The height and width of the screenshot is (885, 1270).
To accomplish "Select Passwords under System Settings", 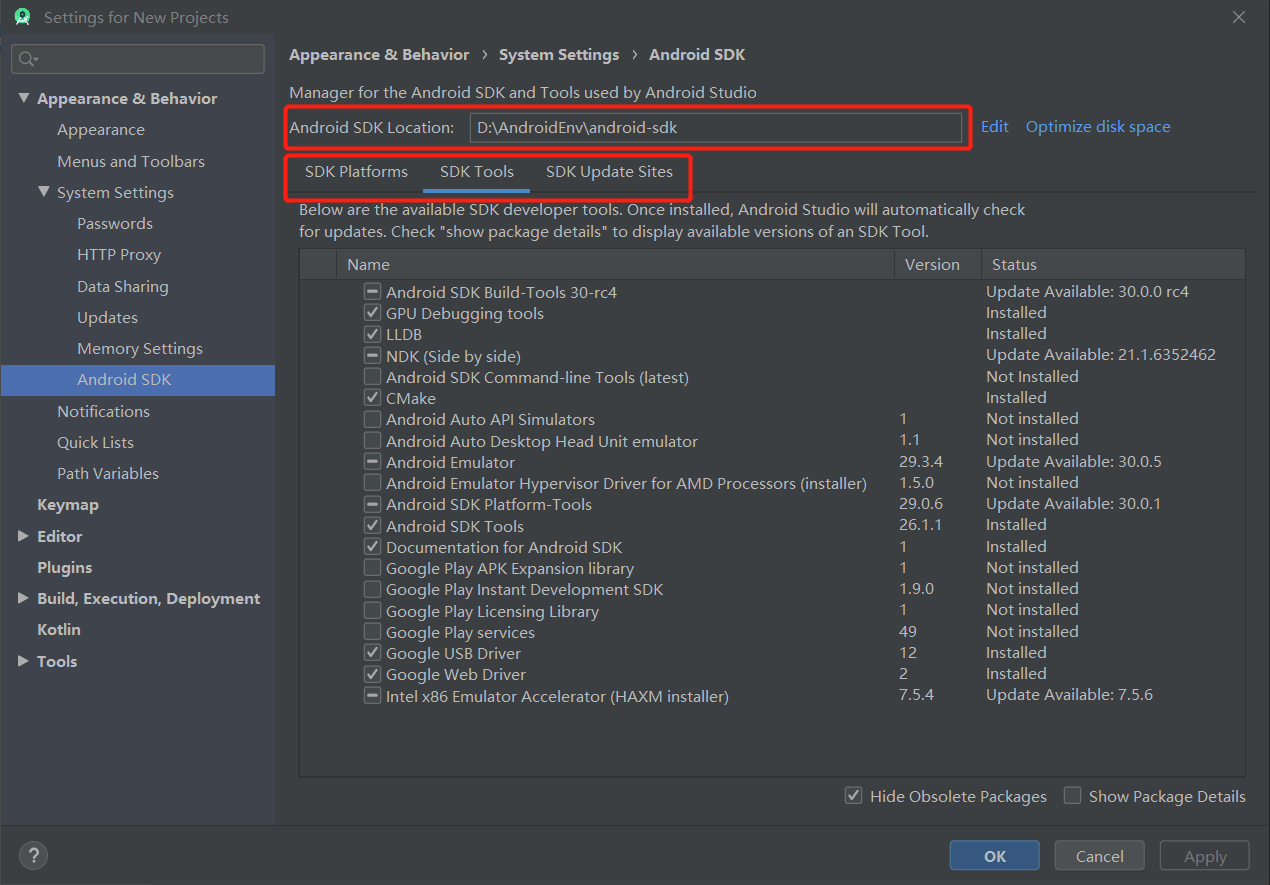I will point(115,224).
